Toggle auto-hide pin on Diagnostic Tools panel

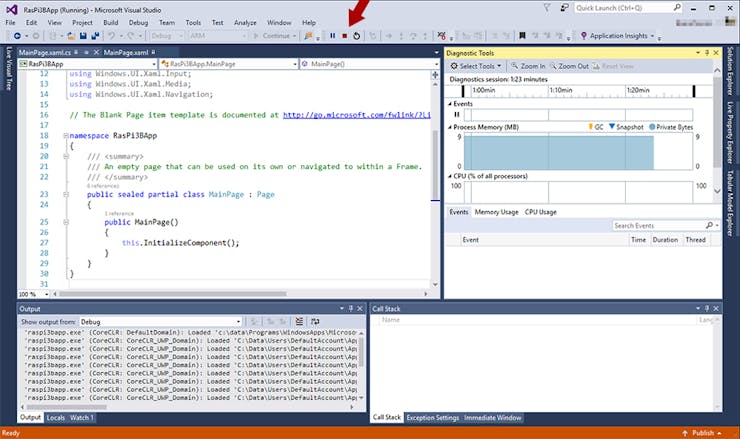[707, 53]
